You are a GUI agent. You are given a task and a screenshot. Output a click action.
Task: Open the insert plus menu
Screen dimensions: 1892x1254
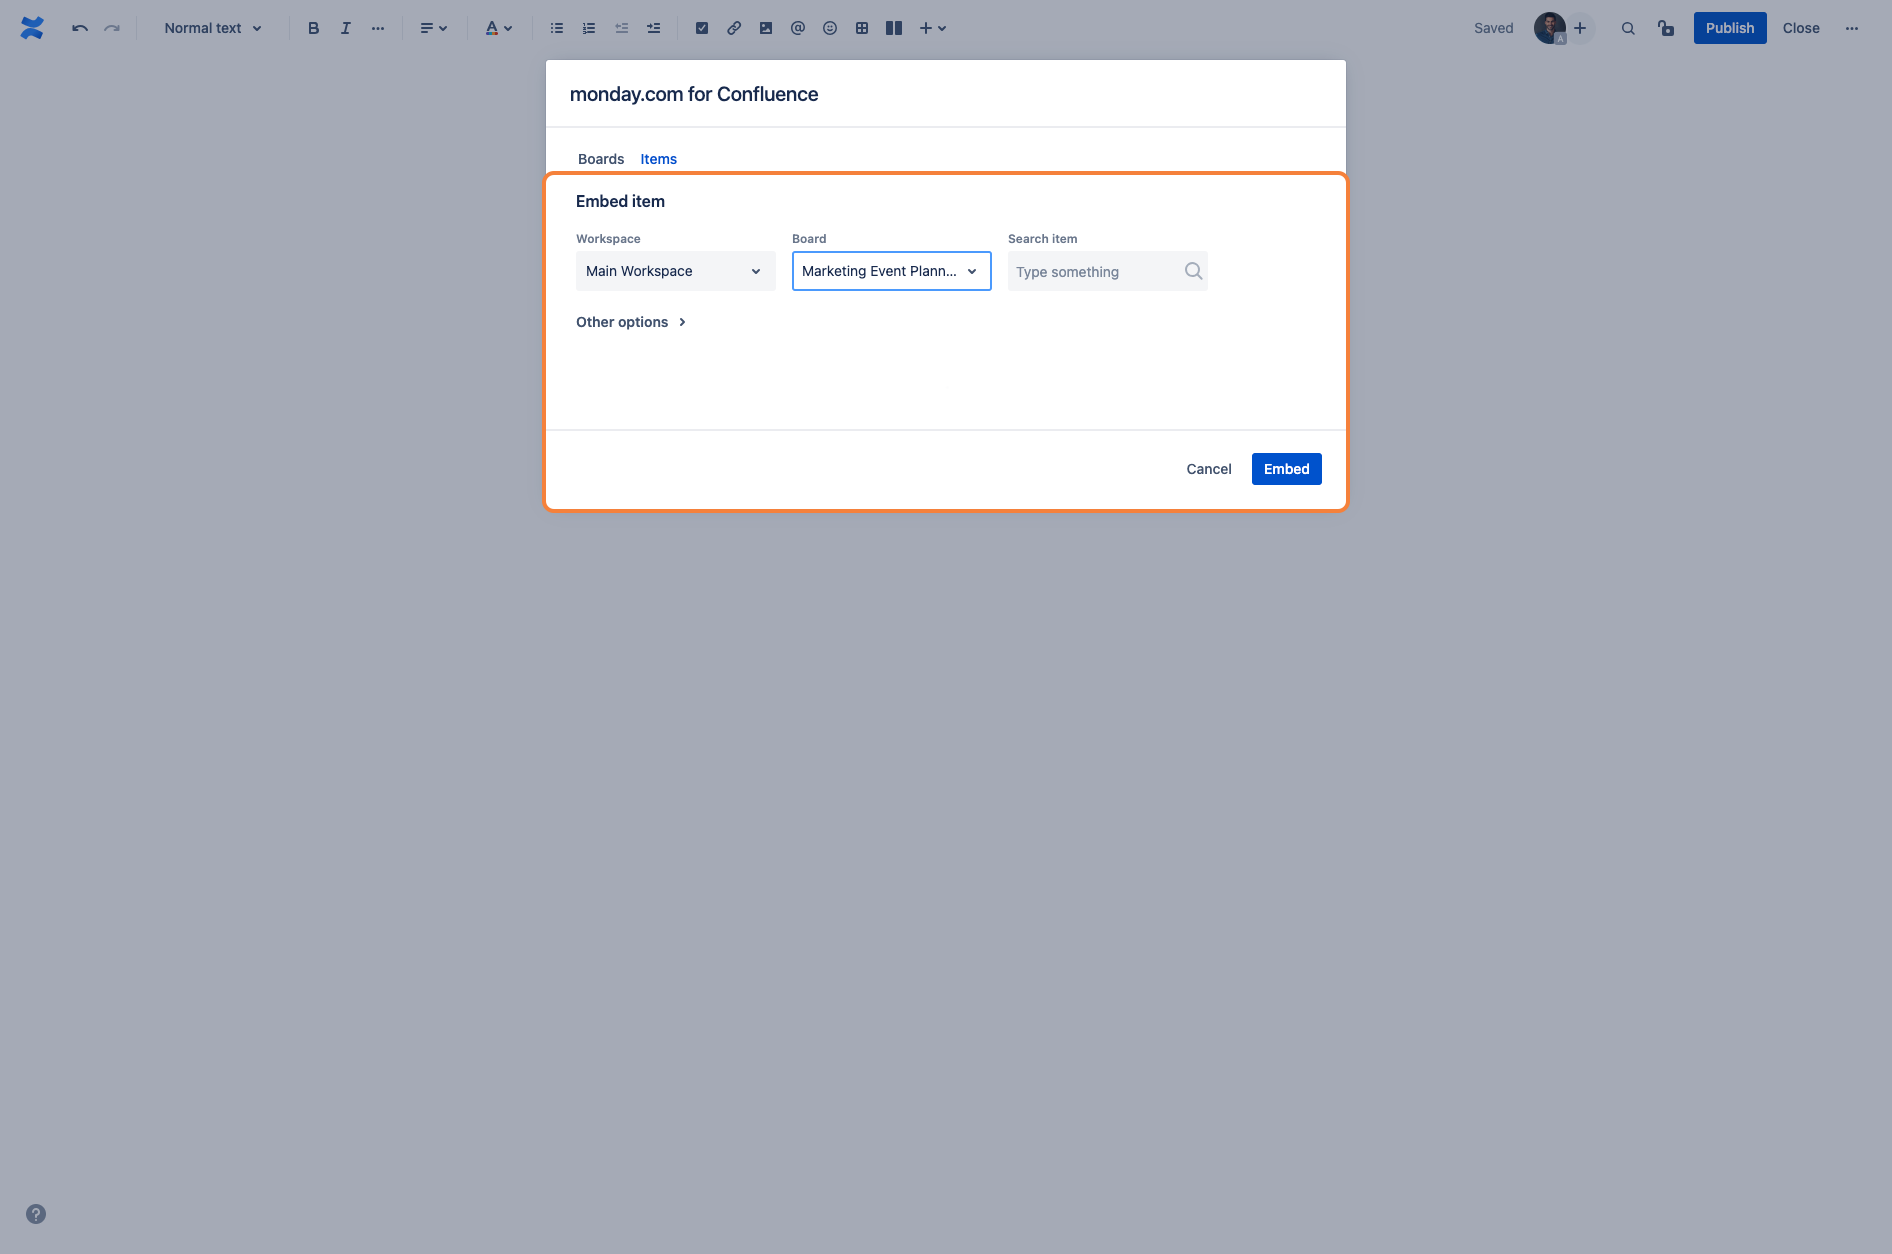coord(932,28)
